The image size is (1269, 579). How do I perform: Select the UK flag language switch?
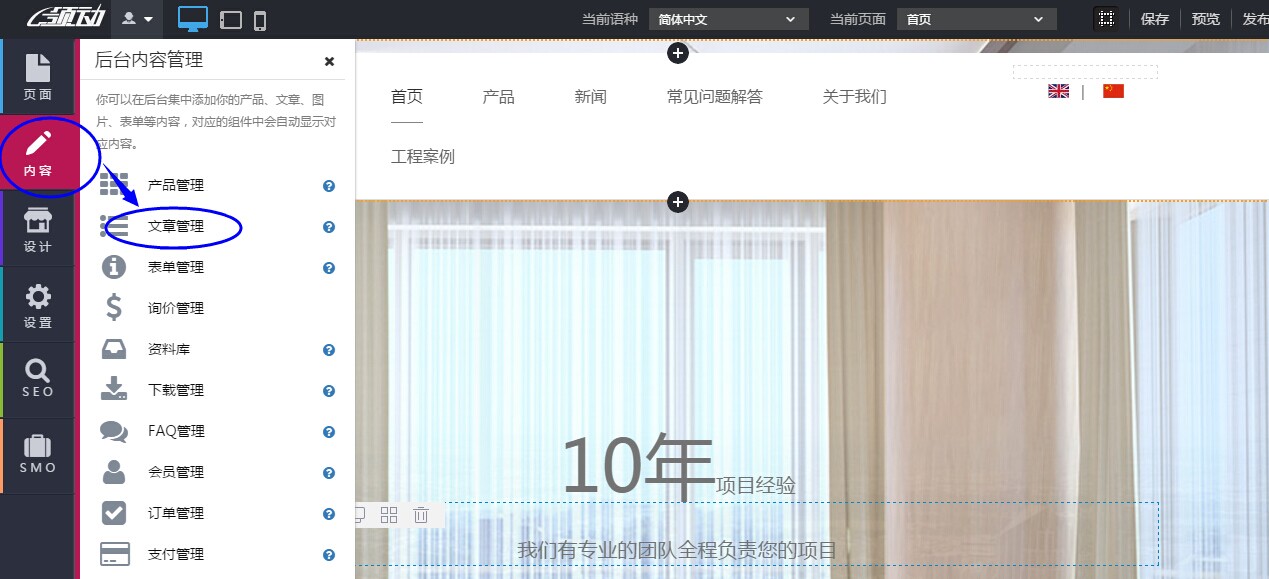pyautogui.click(x=1058, y=90)
